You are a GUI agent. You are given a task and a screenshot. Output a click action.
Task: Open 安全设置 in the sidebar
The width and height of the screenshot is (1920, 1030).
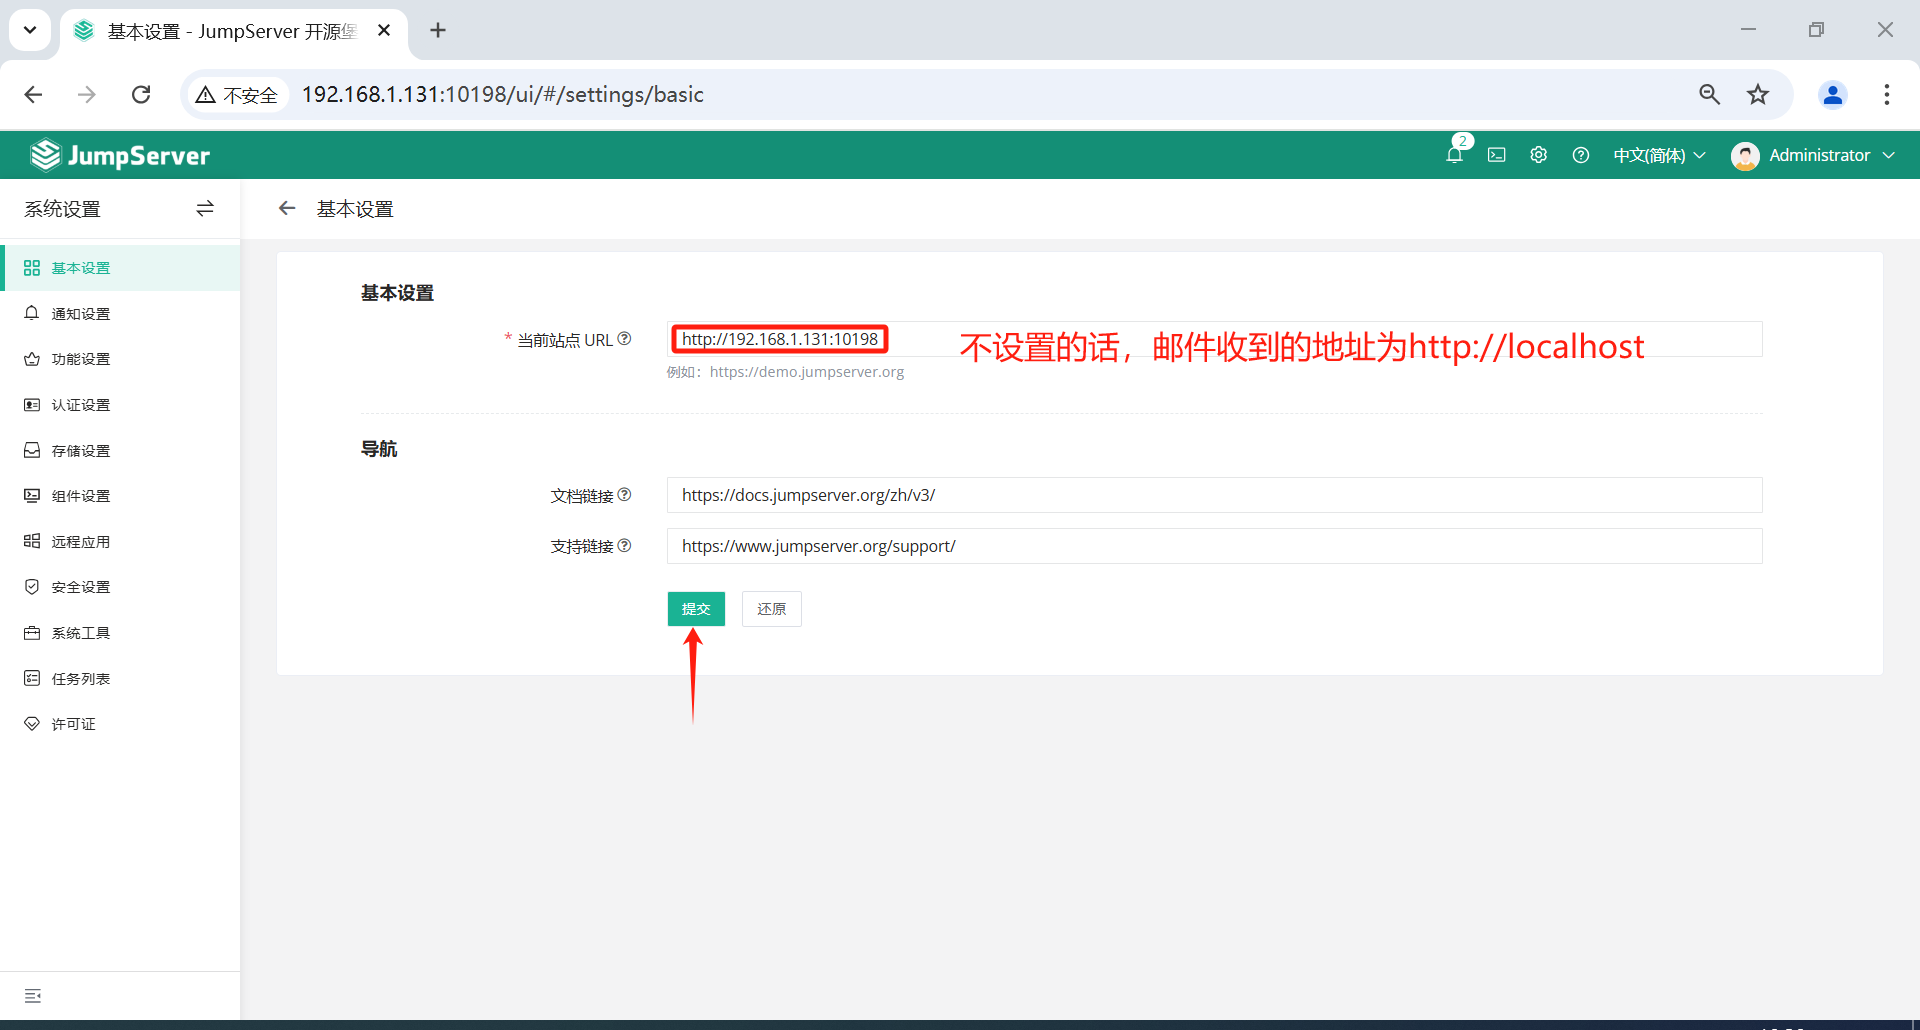(120, 587)
